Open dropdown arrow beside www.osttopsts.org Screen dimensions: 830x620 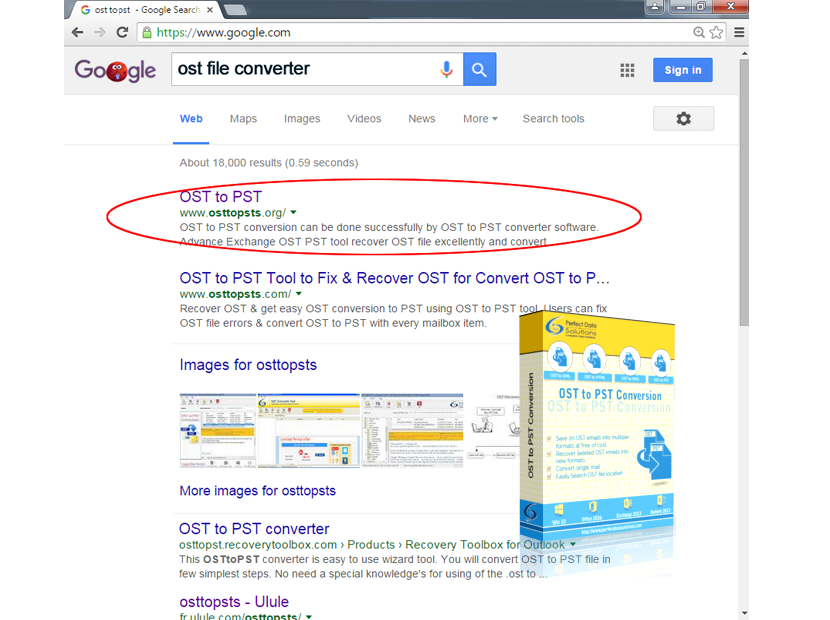[x=293, y=212]
